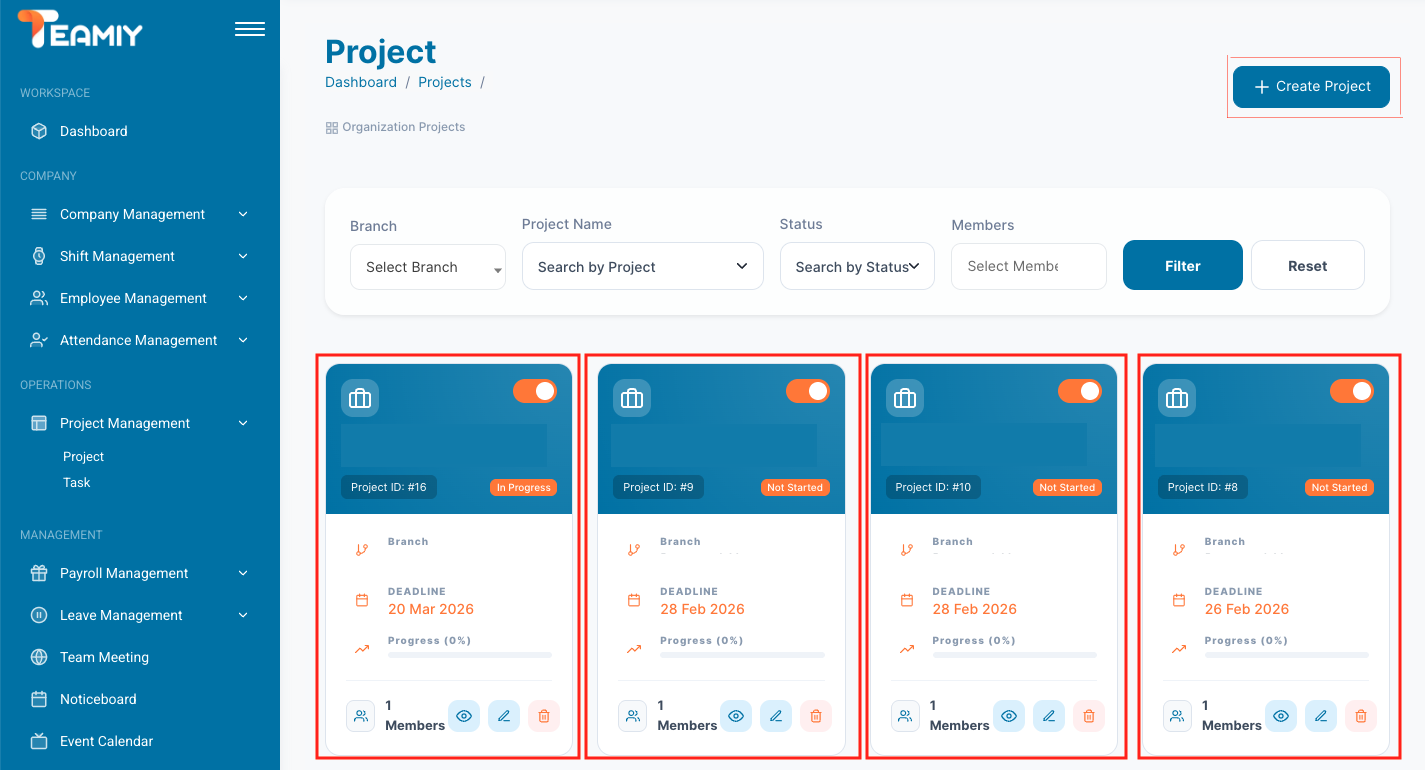Switch off the Project #9 toggle
This screenshot has height=770, width=1425.
[x=807, y=391]
